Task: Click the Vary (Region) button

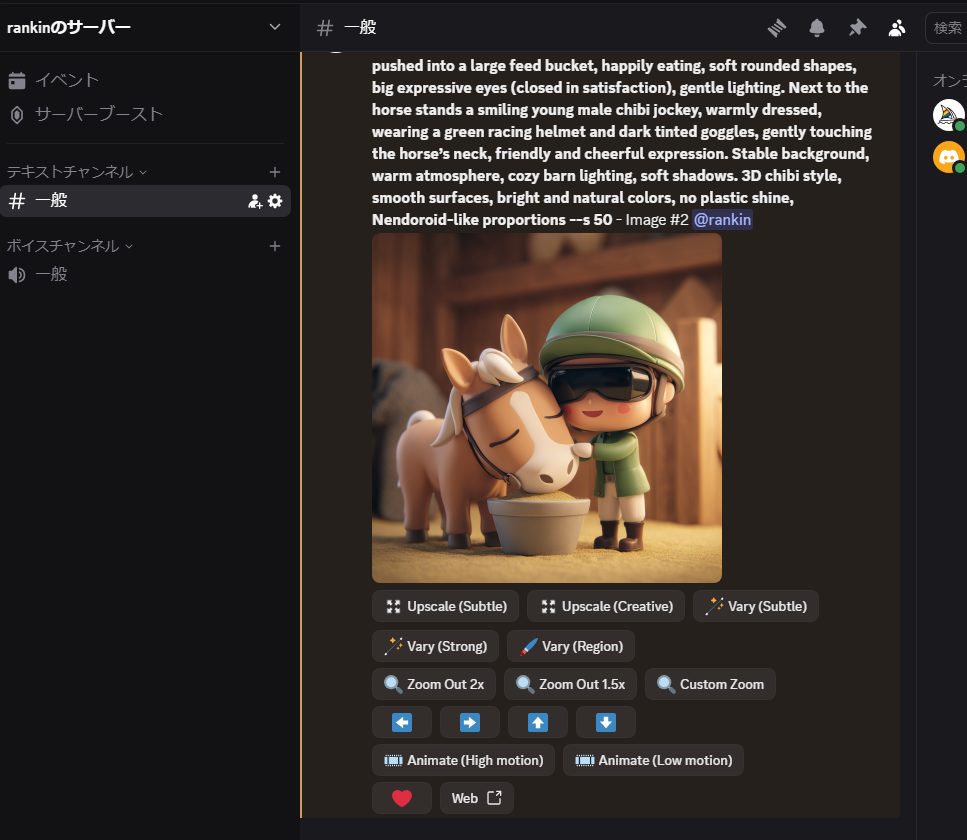Action: pyautogui.click(x=571, y=646)
